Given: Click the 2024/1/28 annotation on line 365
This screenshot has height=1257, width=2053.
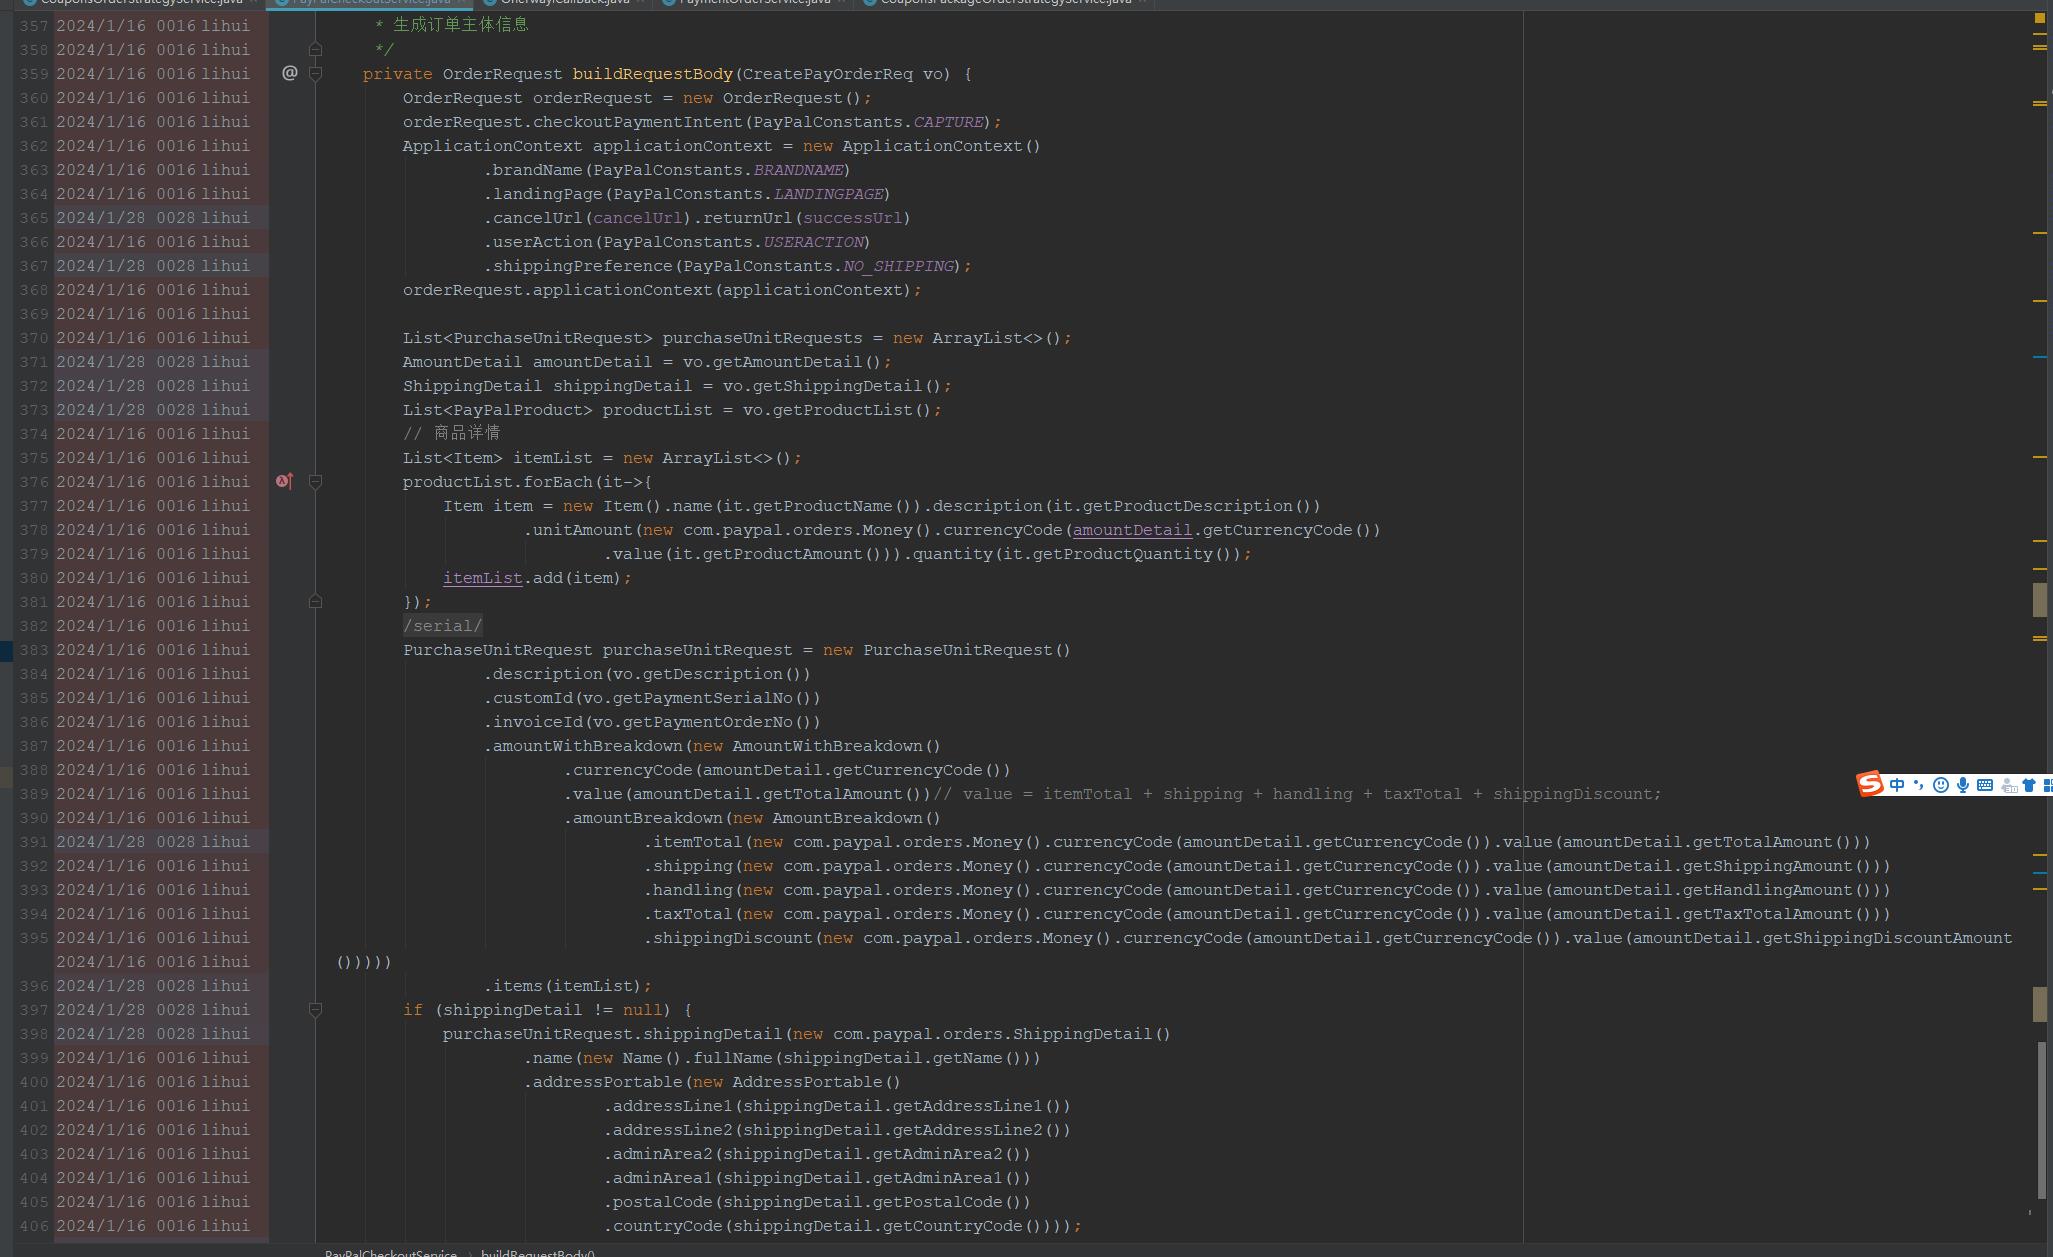Looking at the screenshot, I should click(101, 218).
